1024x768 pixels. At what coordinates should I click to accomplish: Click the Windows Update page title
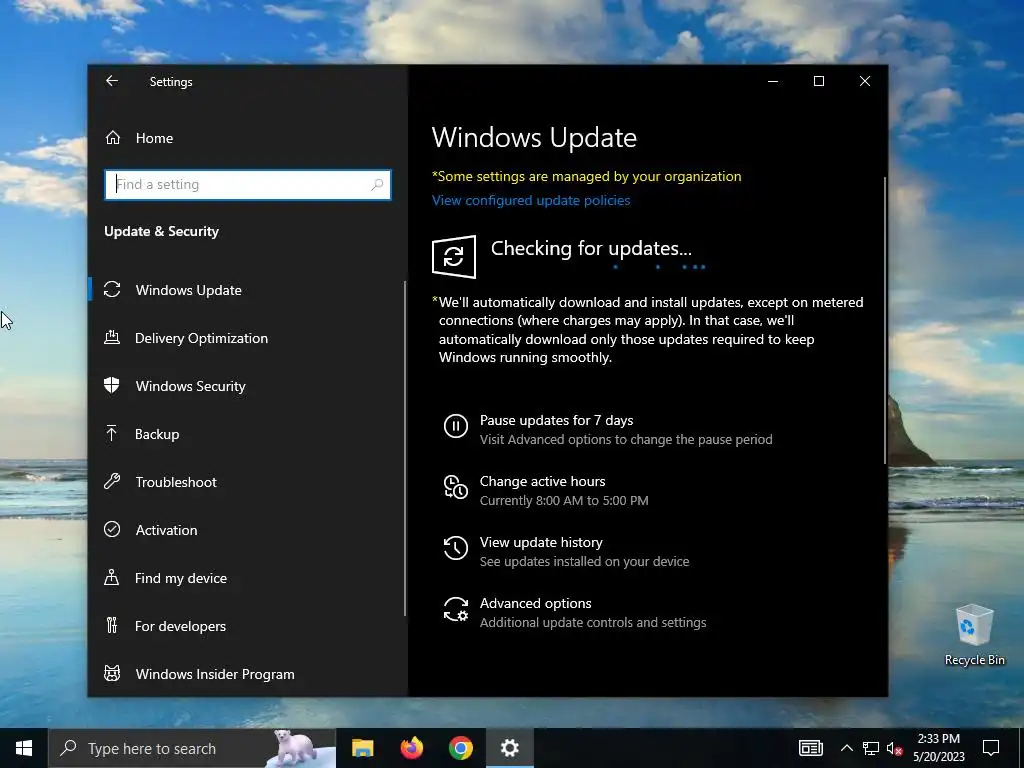[x=534, y=138]
